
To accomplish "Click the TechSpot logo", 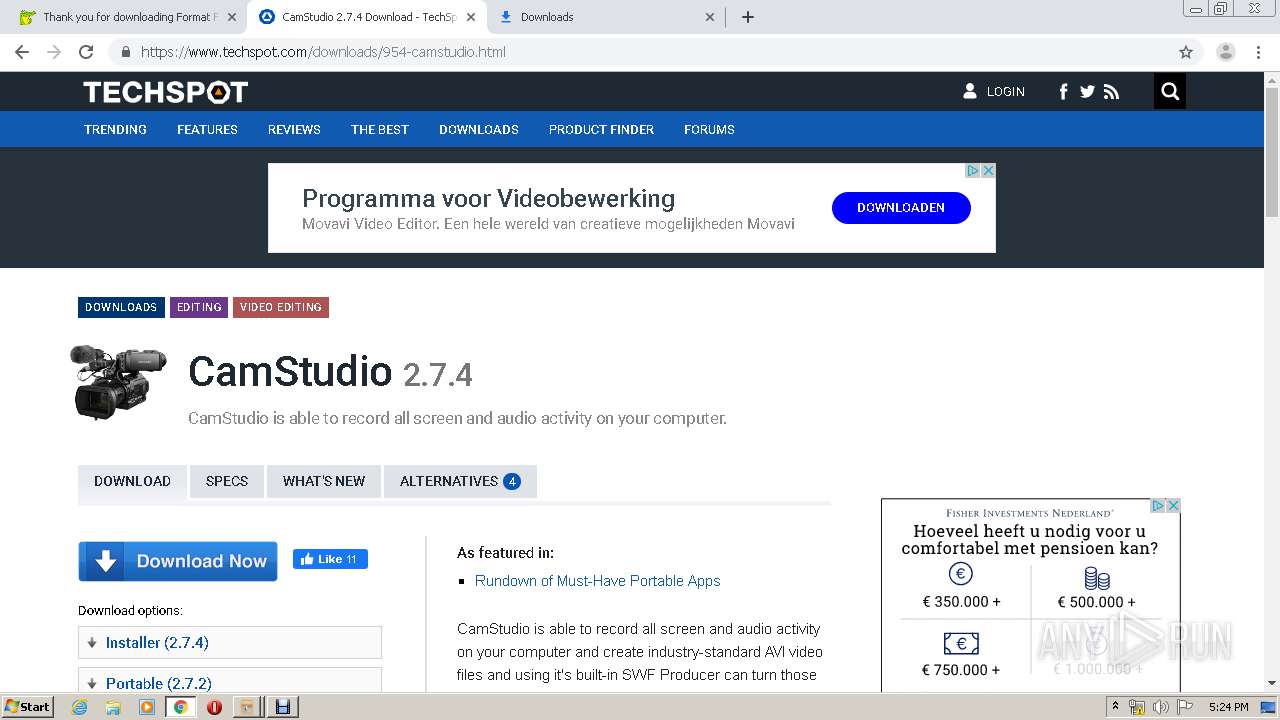I will coord(165,92).
